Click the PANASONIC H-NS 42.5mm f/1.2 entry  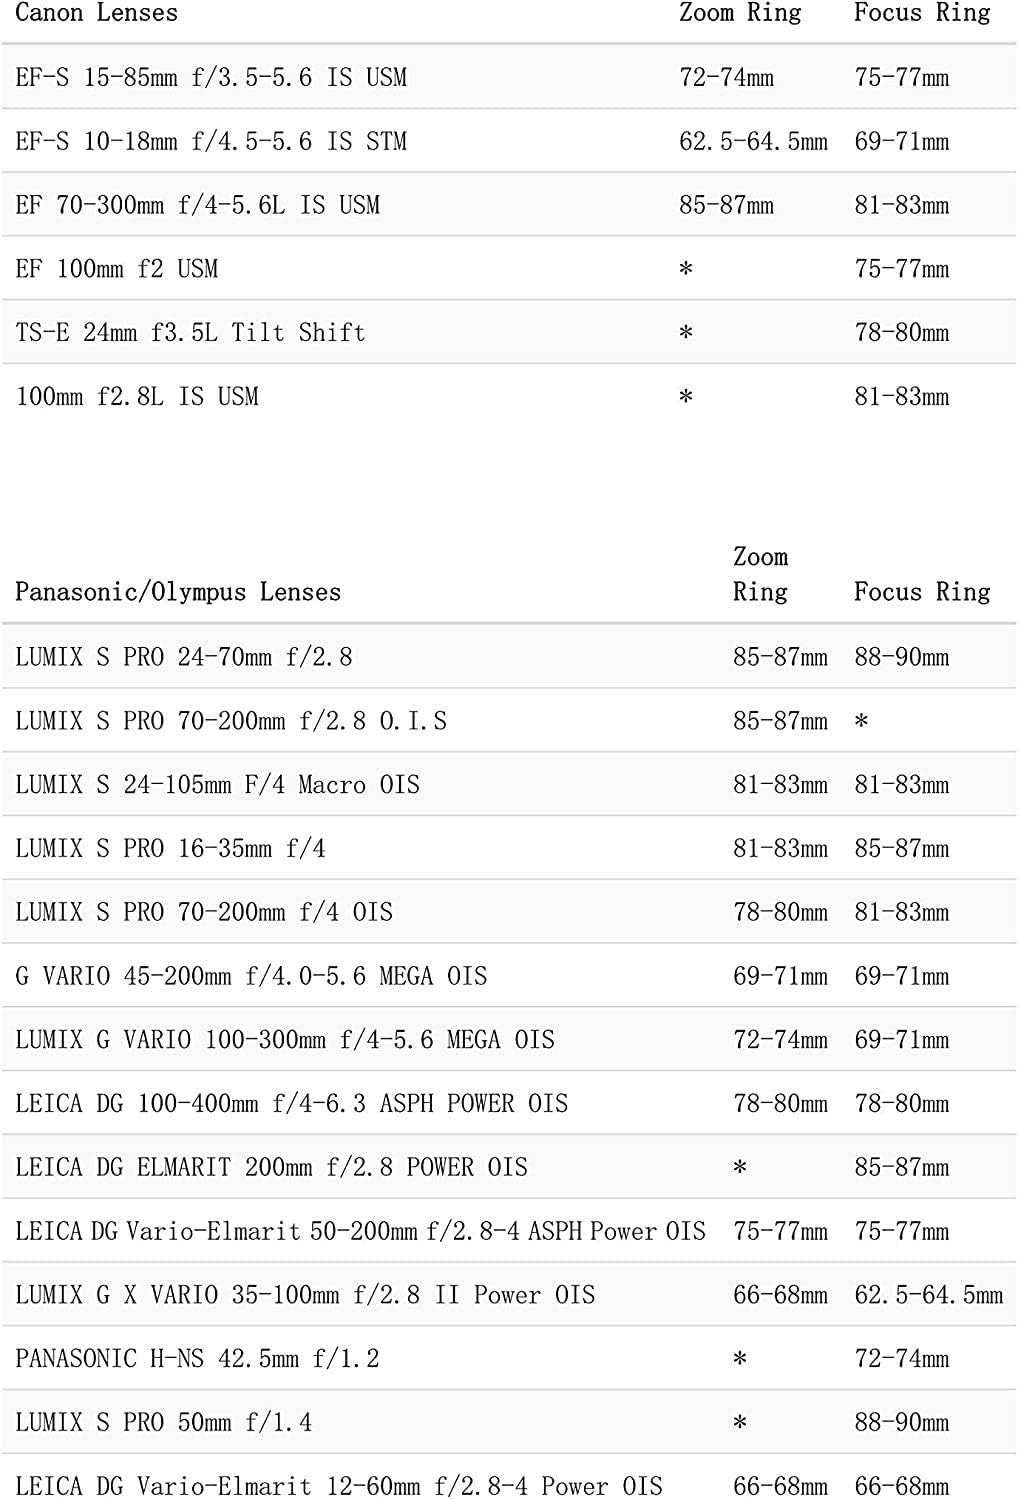pos(197,1359)
